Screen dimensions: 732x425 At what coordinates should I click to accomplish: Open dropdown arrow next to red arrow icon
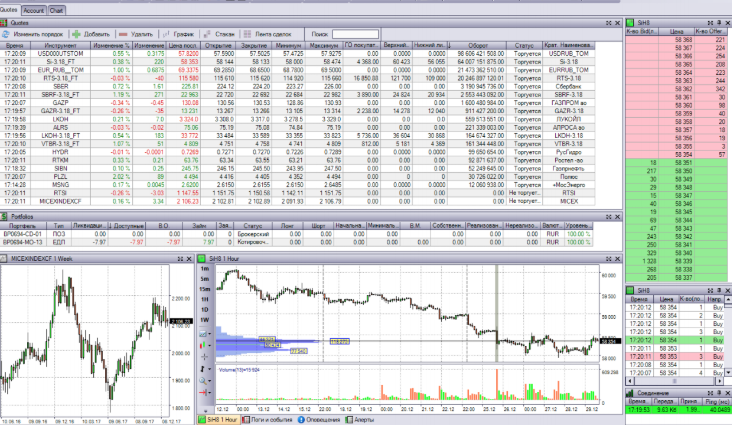pos(210,393)
